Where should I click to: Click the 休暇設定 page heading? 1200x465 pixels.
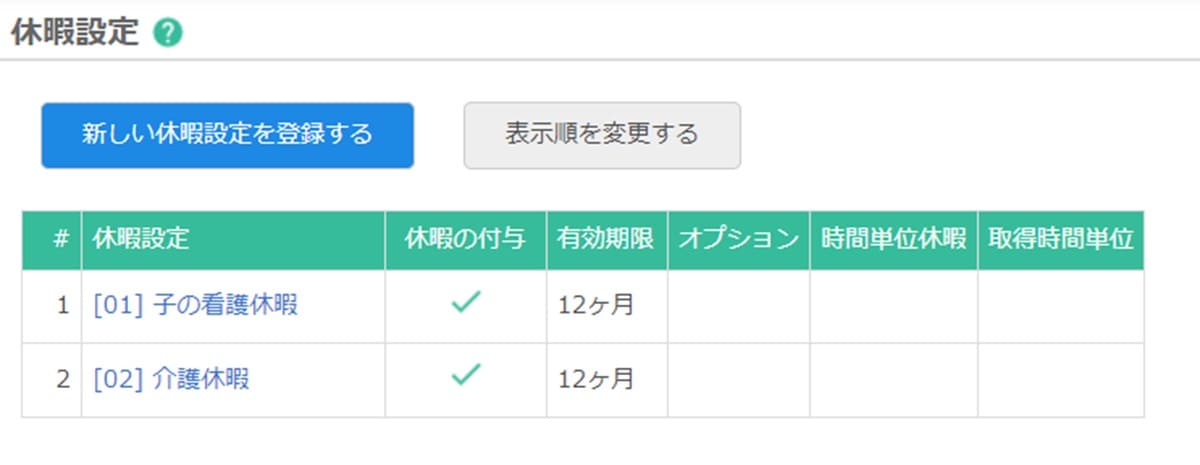pyautogui.click(x=75, y=33)
